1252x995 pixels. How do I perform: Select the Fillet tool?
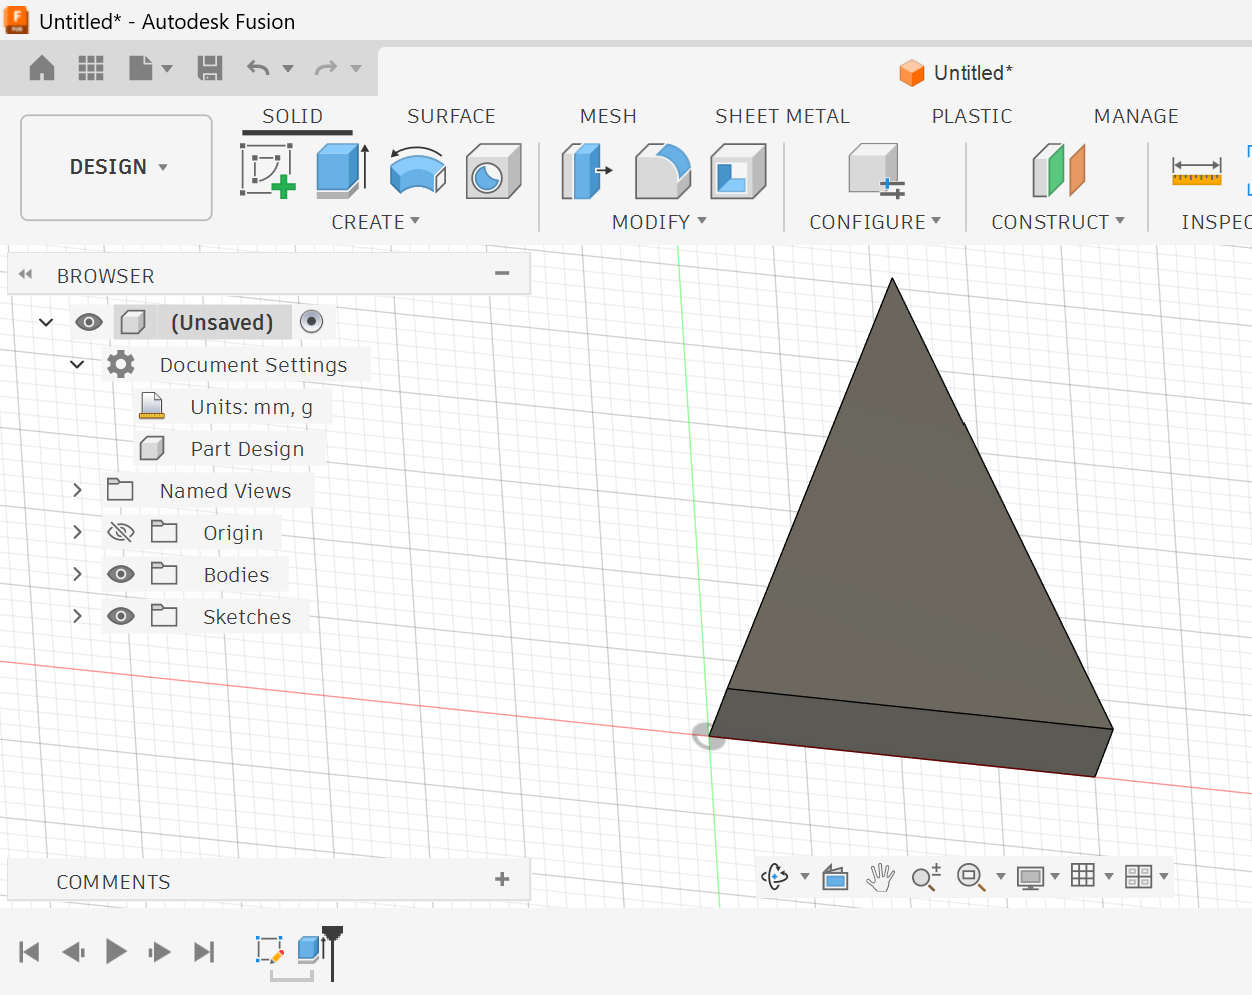[663, 170]
